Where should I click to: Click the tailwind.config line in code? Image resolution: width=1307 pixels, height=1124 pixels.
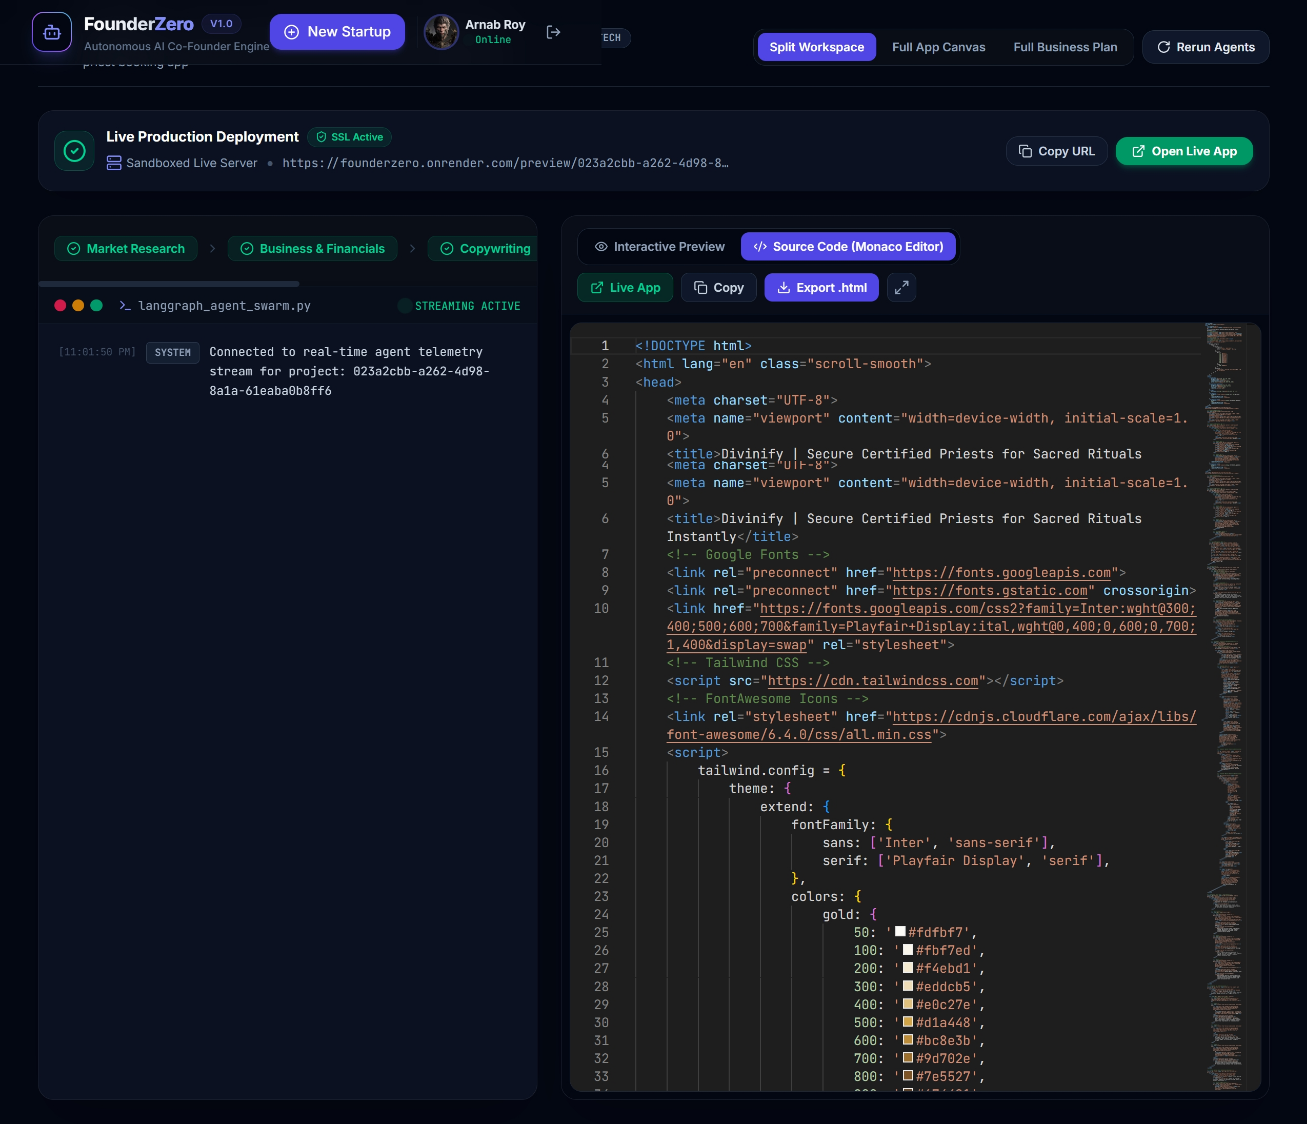772,771
